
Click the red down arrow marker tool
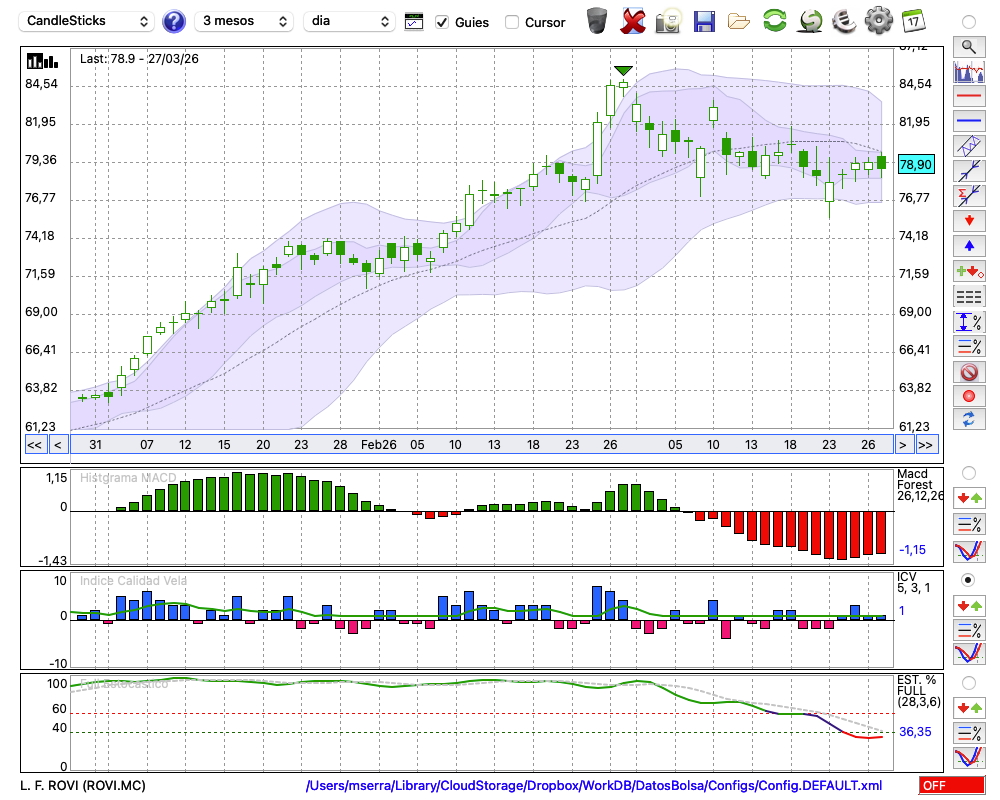tap(968, 220)
